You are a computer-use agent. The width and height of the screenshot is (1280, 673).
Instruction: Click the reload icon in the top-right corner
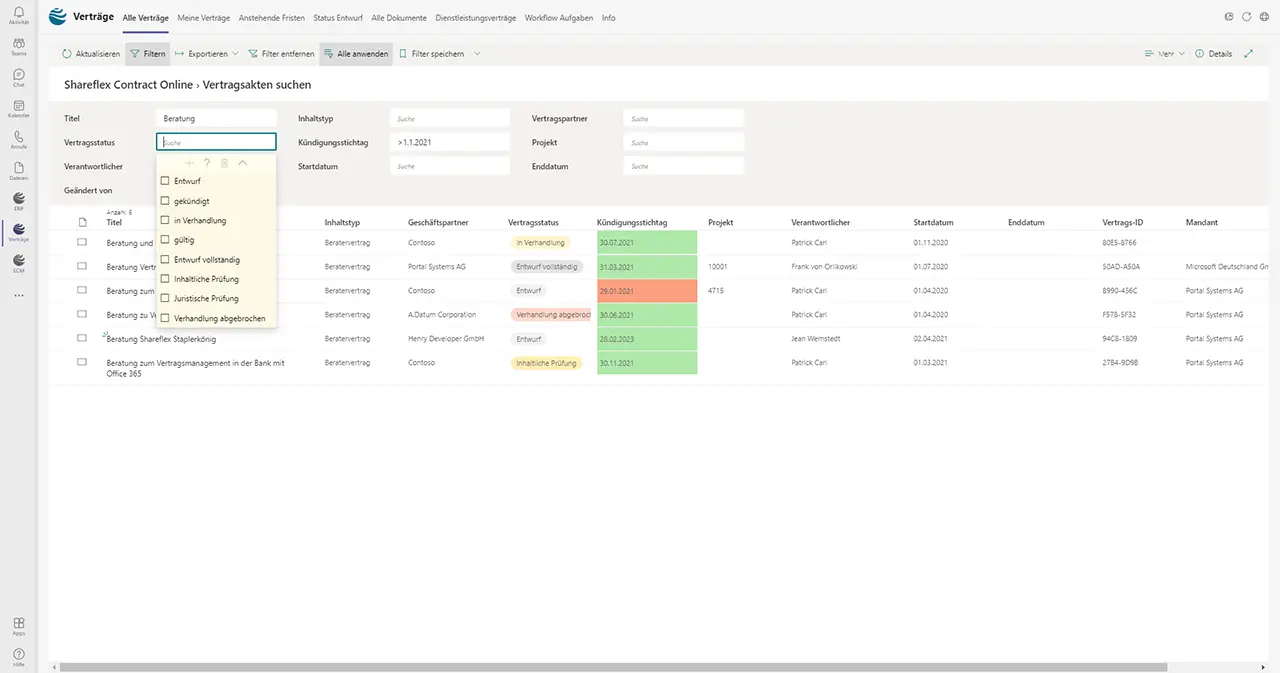(1246, 17)
